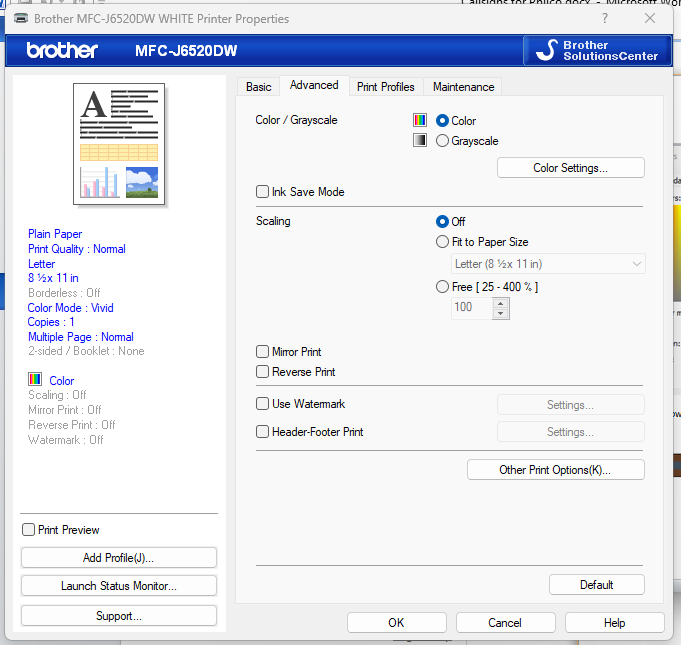The image size is (681, 645).
Task: Click the grayscale gradient icon
Action: 420,140
